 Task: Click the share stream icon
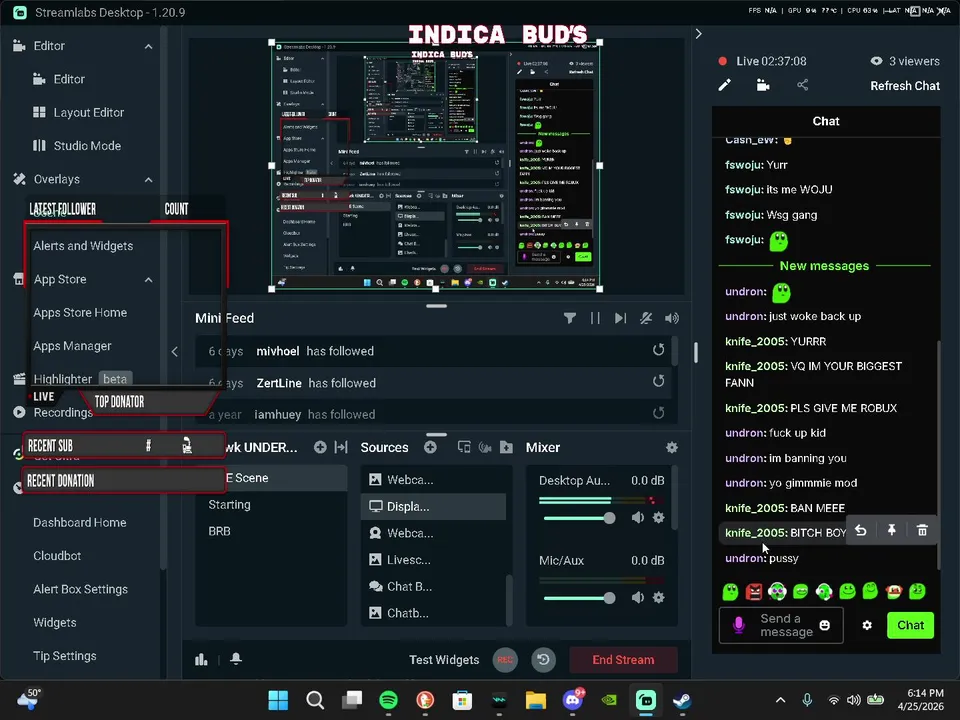803,85
